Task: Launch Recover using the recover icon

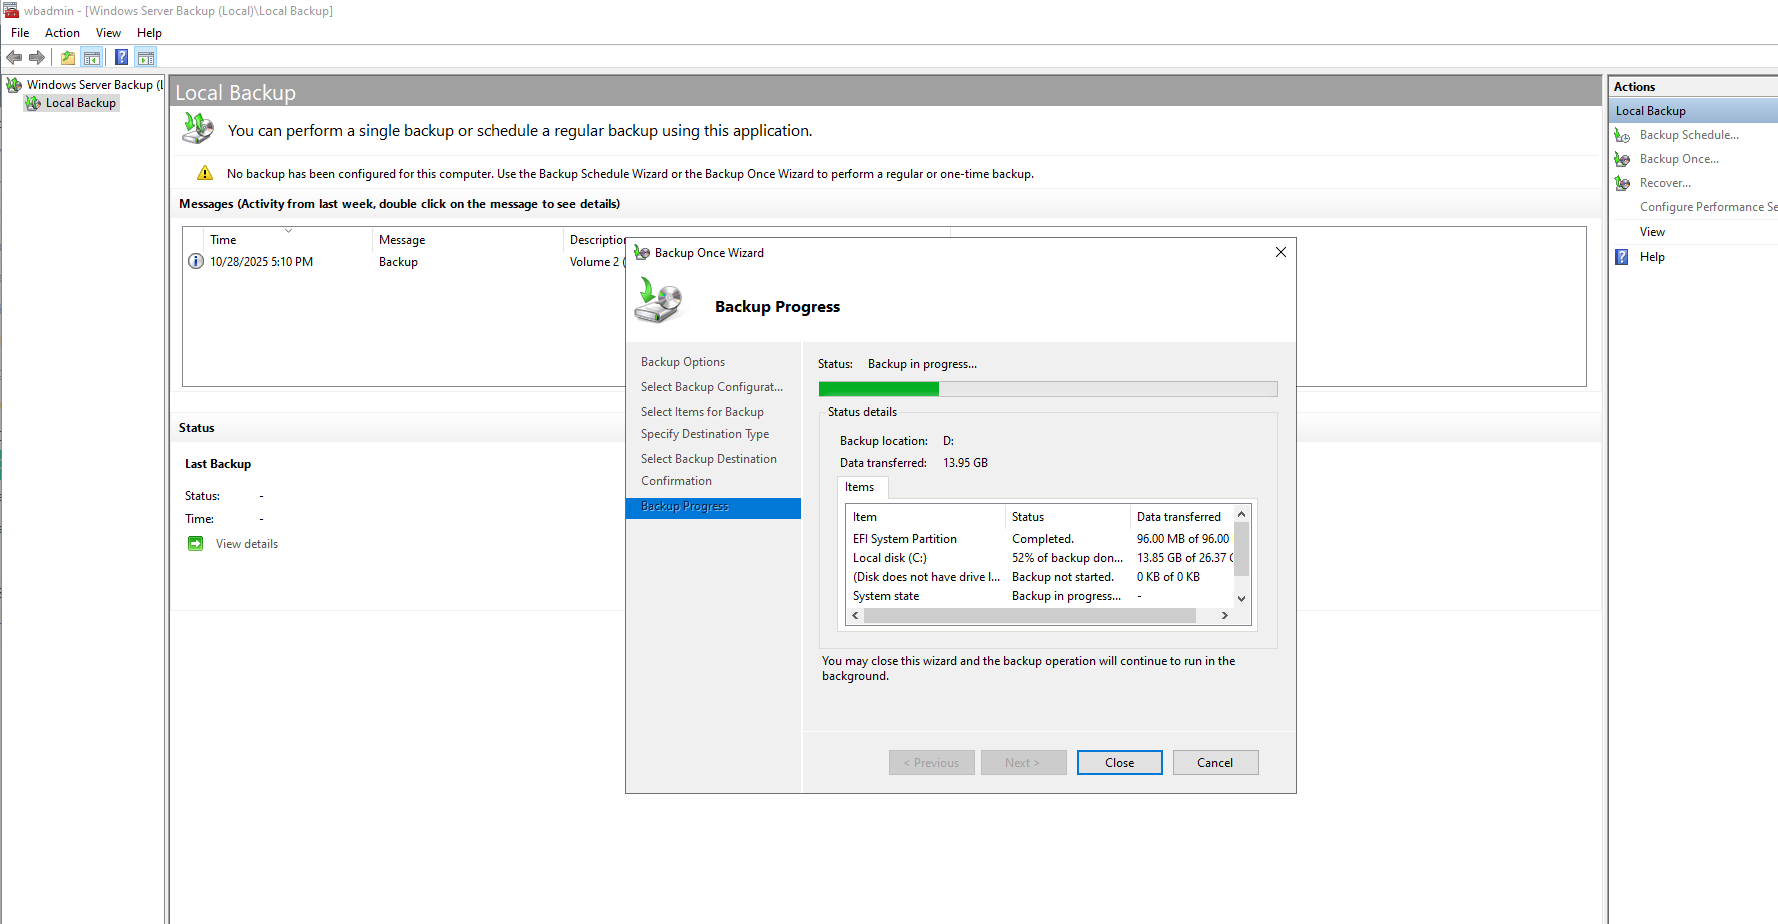Action: pyautogui.click(x=1622, y=182)
